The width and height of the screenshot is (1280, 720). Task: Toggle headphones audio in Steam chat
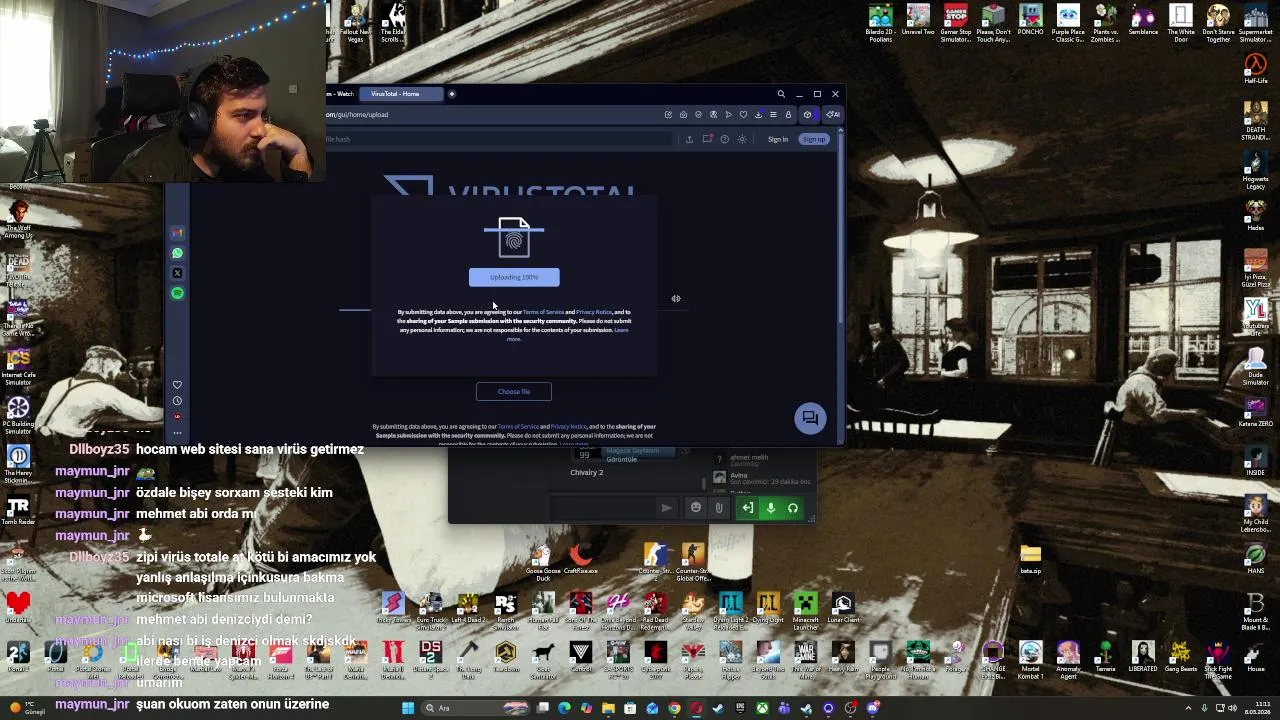pos(792,508)
